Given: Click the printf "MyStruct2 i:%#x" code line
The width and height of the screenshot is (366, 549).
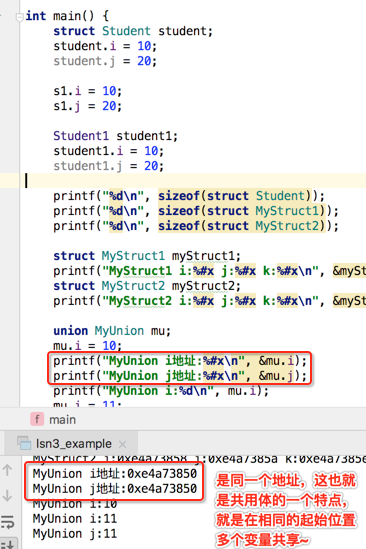Looking at the screenshot, I should coord(209,301).
